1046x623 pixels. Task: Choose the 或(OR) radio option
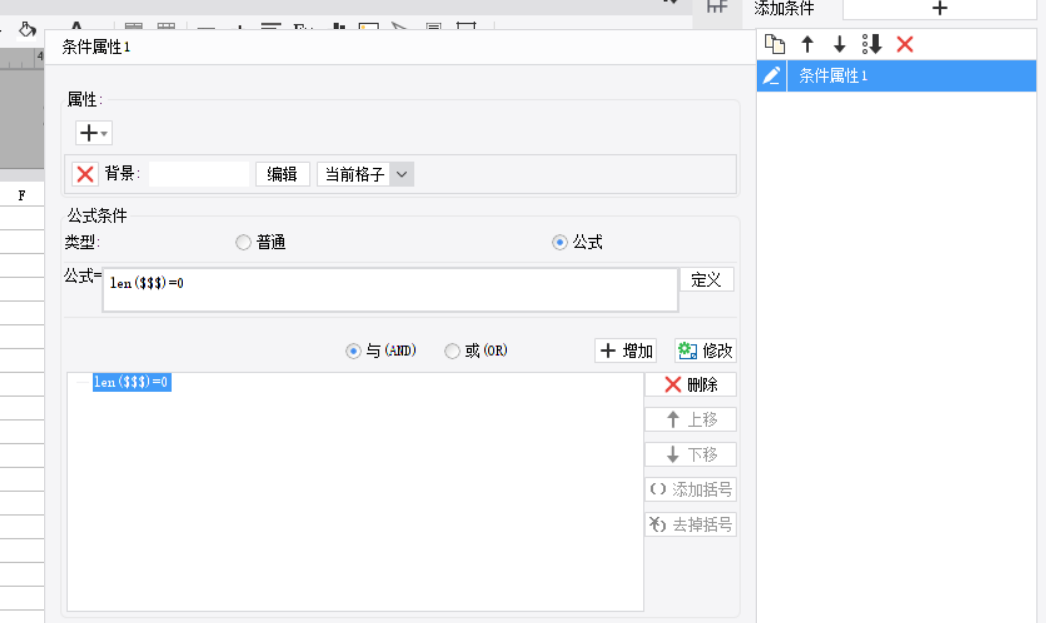pyautogui.click(x=452, y=351)
